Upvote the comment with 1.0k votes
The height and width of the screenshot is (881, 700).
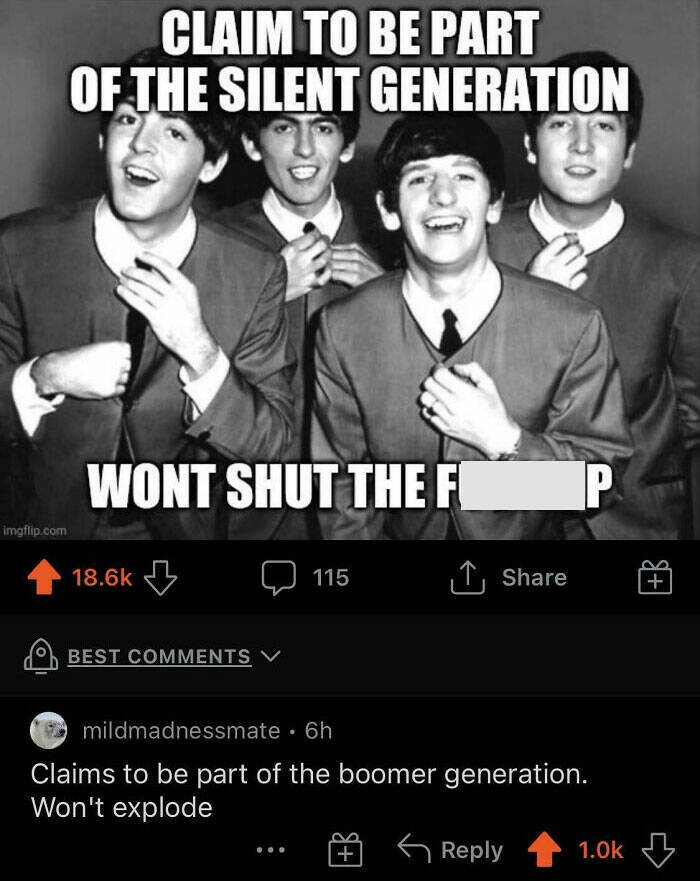(x=544, y=850)
